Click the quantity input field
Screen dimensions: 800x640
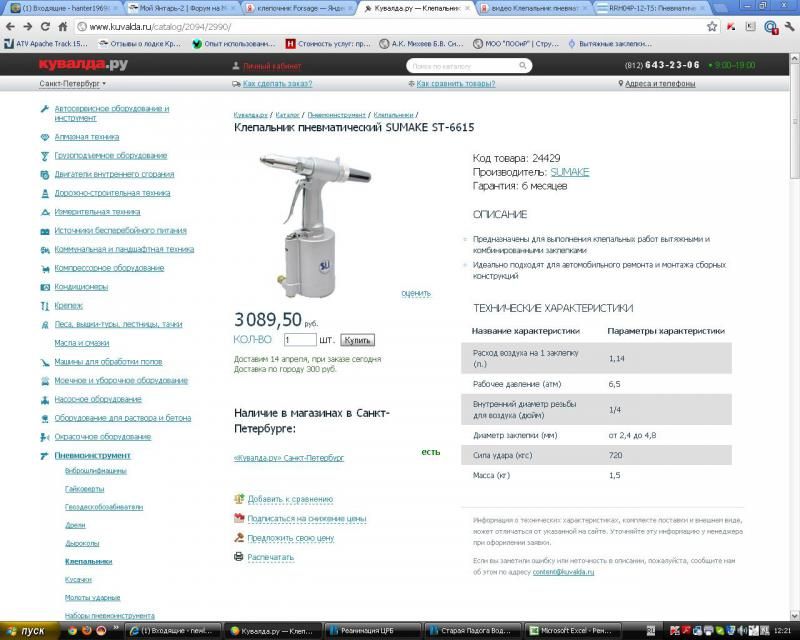coord(299,340)
